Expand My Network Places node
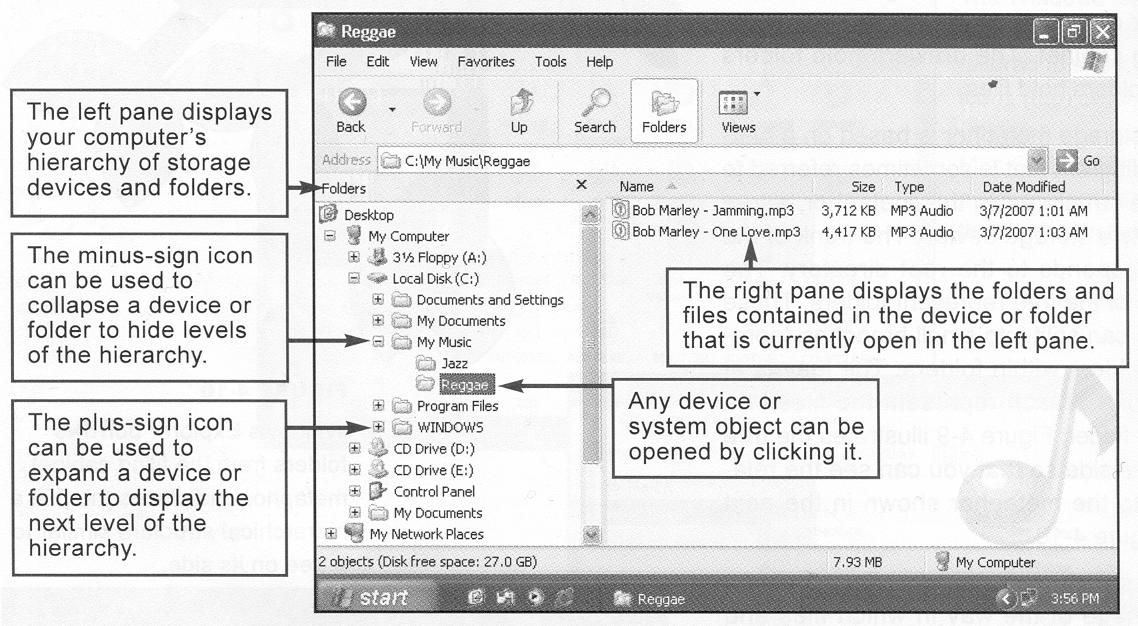The height and width of the screenshot is (626, 1138). pos(330,533)
